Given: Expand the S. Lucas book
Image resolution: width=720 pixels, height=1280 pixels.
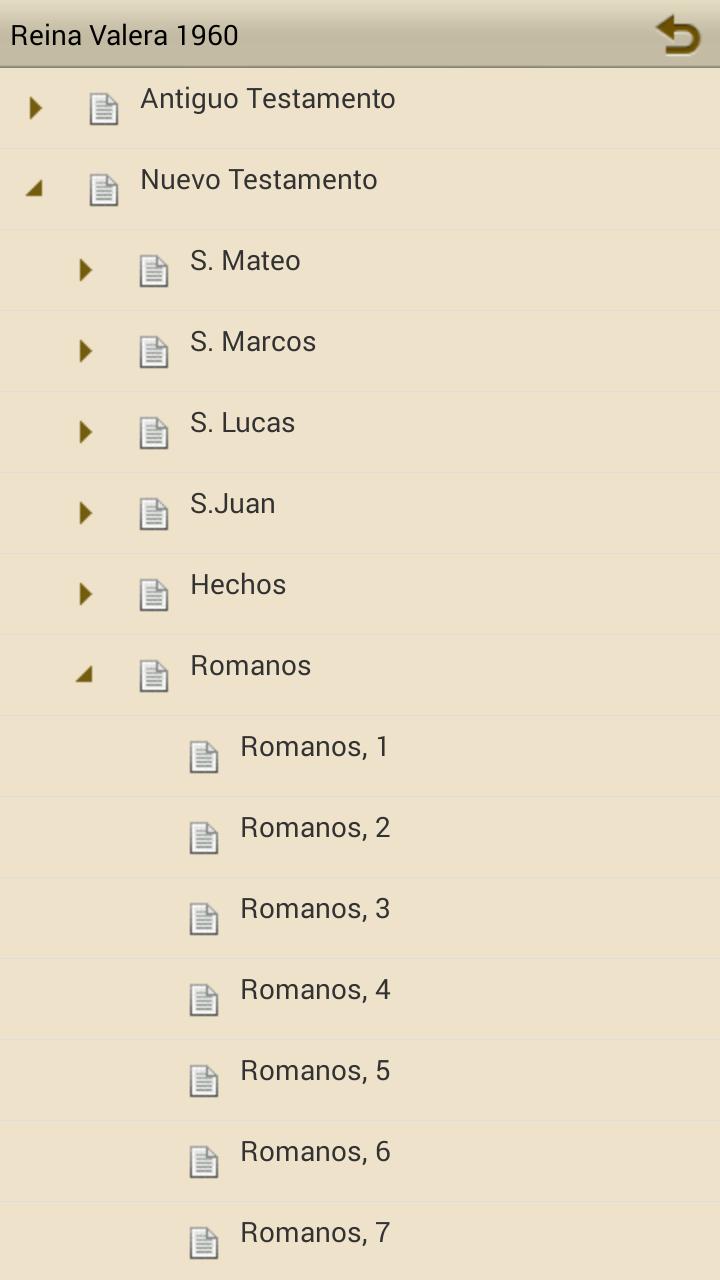Looking at the screenshot, I should coord(86,432).
